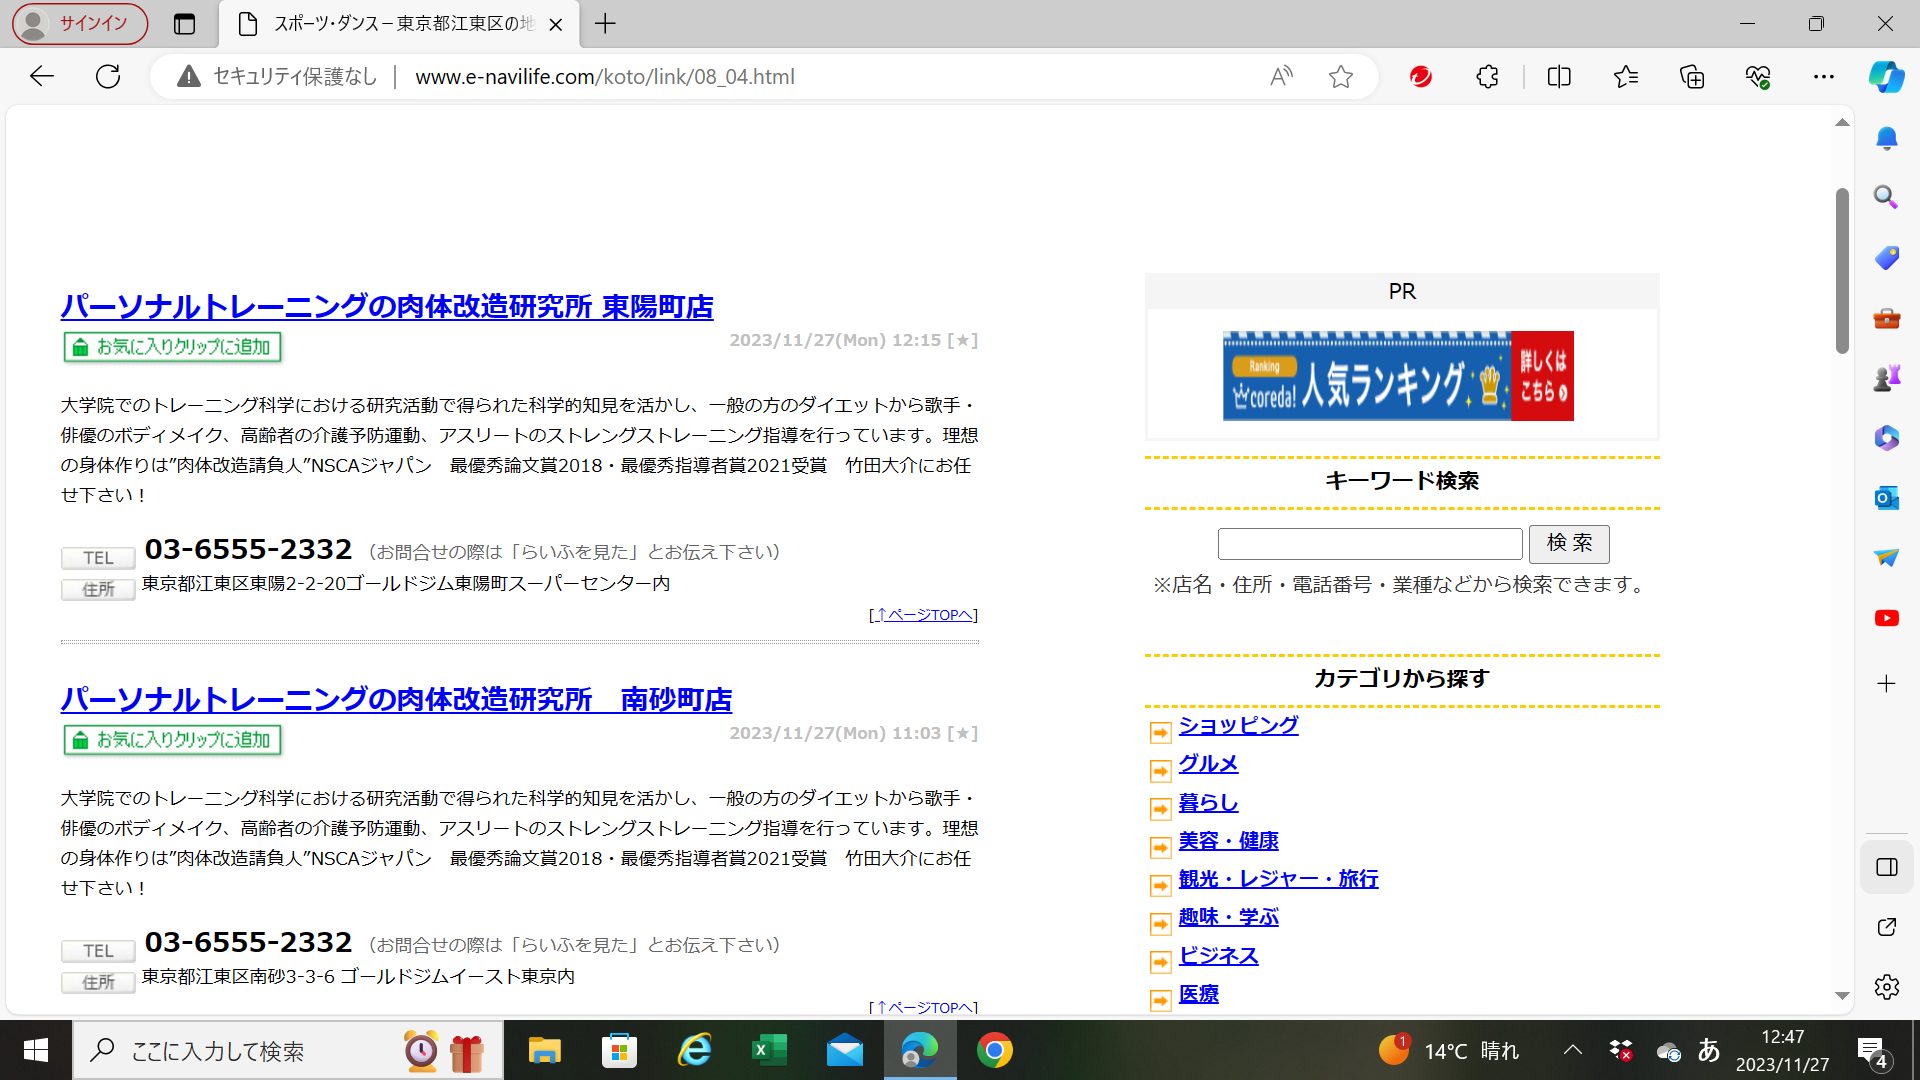The height and width of the screenshot is (1080, 1920).
Task: Open YouTube icon in Edge sidebar
Action: tap(1886, 618)
